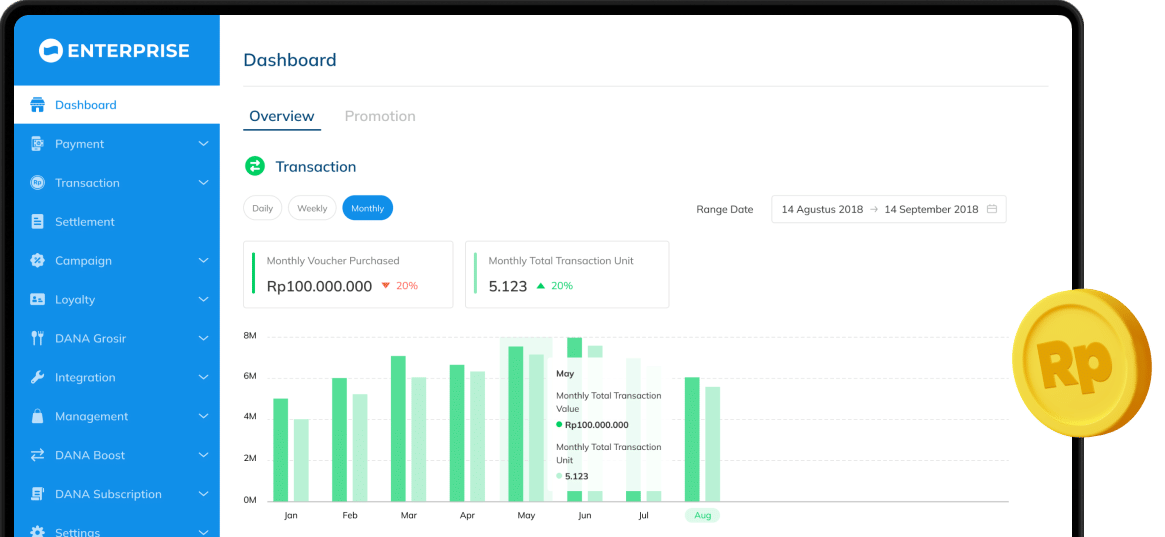
Task: Switch to the Promotion tab
Action: (380, 117)
